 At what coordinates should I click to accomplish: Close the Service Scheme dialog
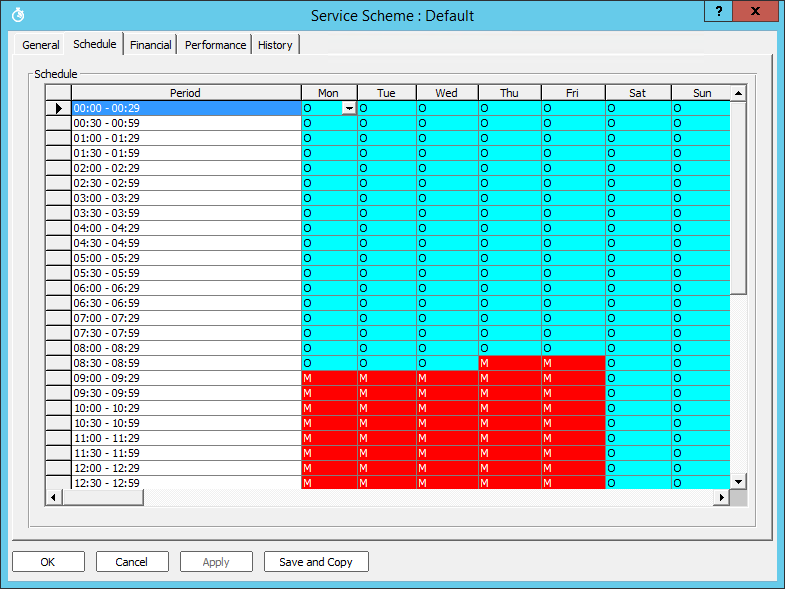click(755, 11)
